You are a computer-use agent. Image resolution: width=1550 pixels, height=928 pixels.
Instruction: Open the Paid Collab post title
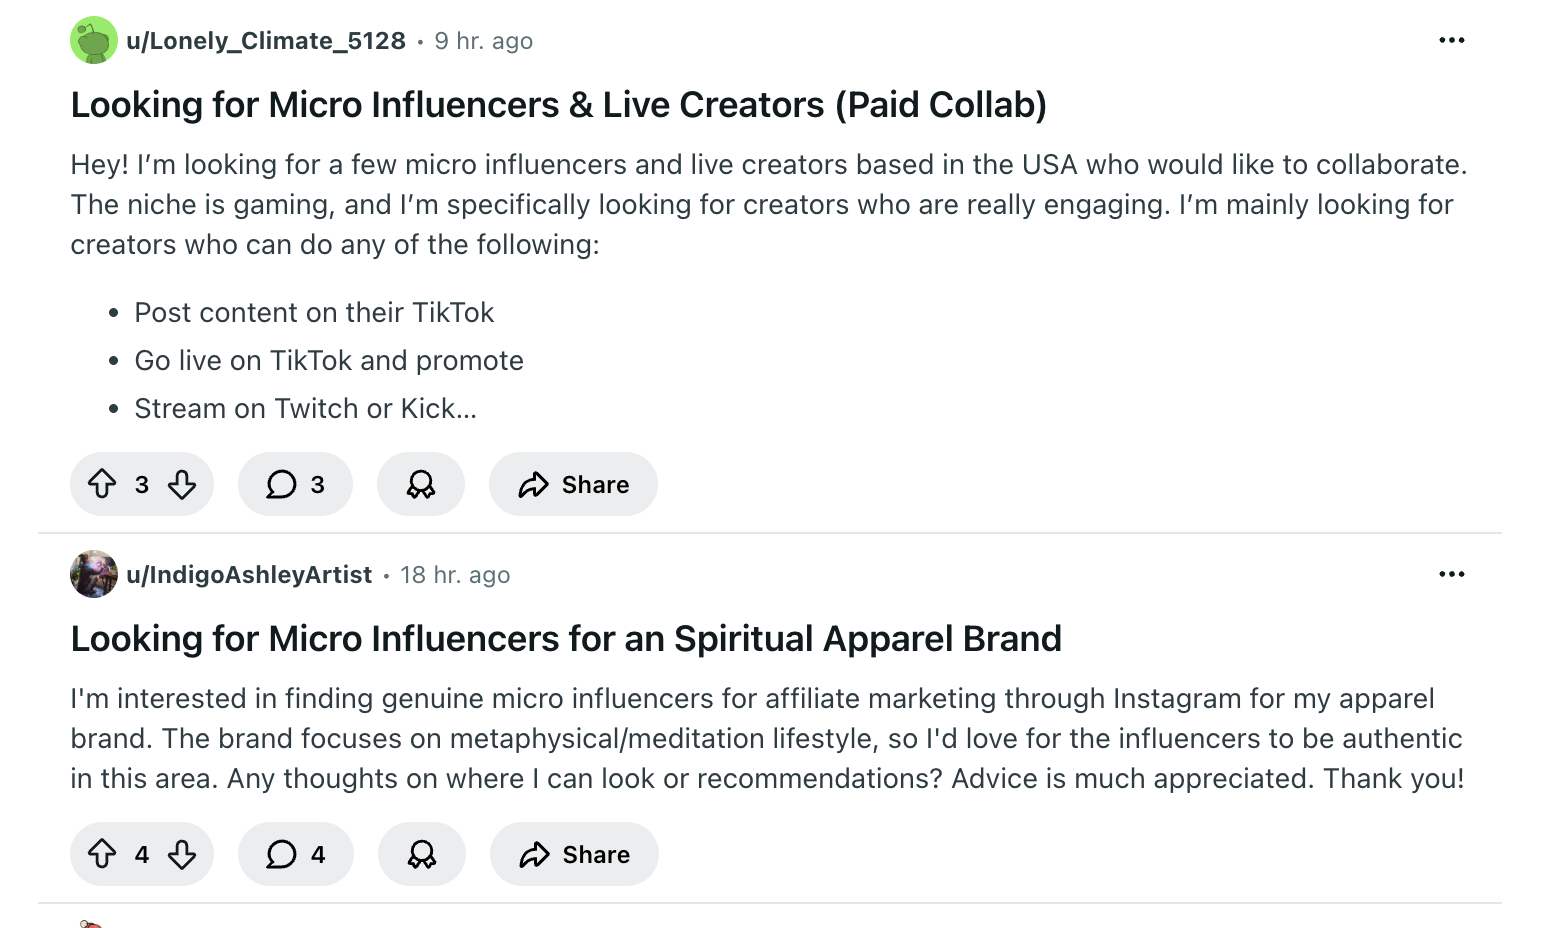click(x=558, y=105)
